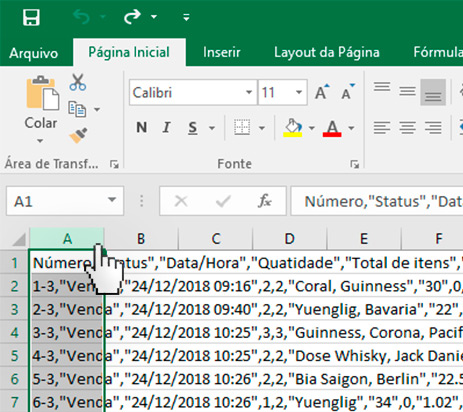The height and width of the screenshot is (412, 463).
Task: Click the Cut scissors icon
Action: click(x=78, y=82)
